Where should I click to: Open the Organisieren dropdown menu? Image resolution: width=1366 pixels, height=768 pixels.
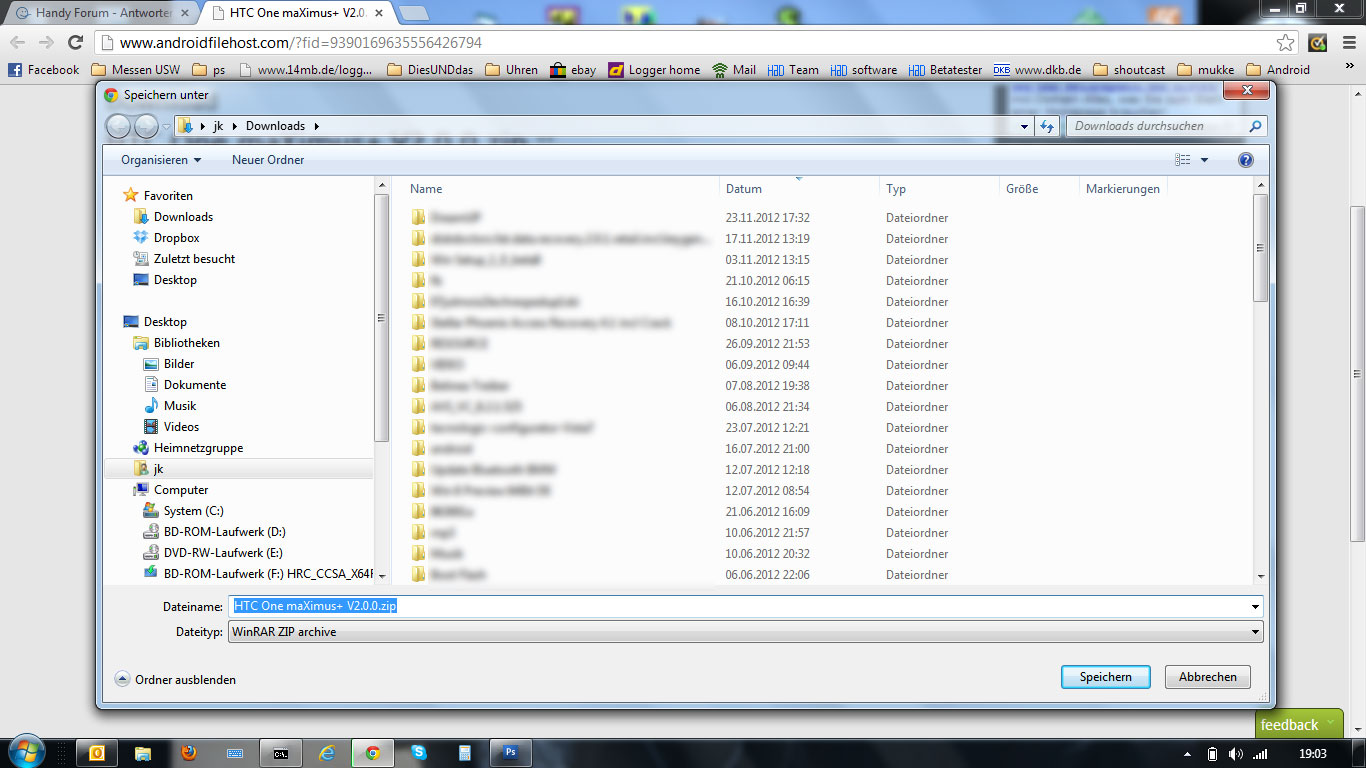point(161,160)
